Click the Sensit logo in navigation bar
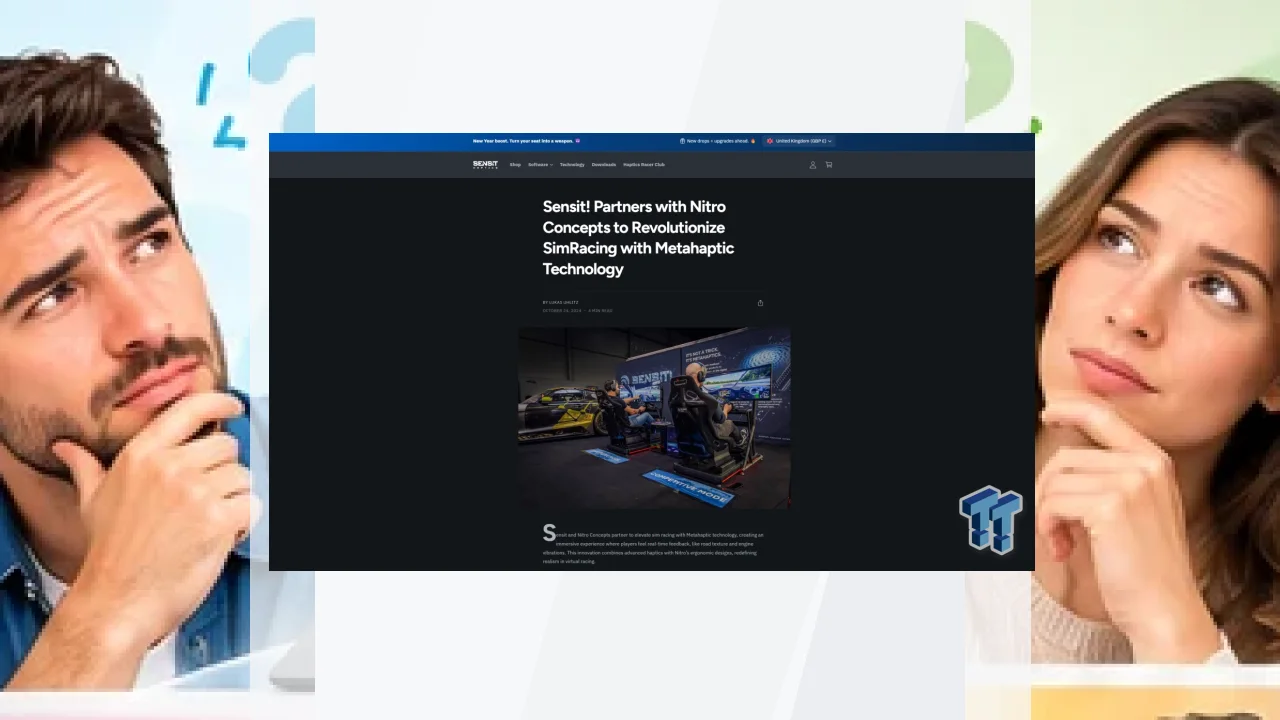 (x=485, y=165)
